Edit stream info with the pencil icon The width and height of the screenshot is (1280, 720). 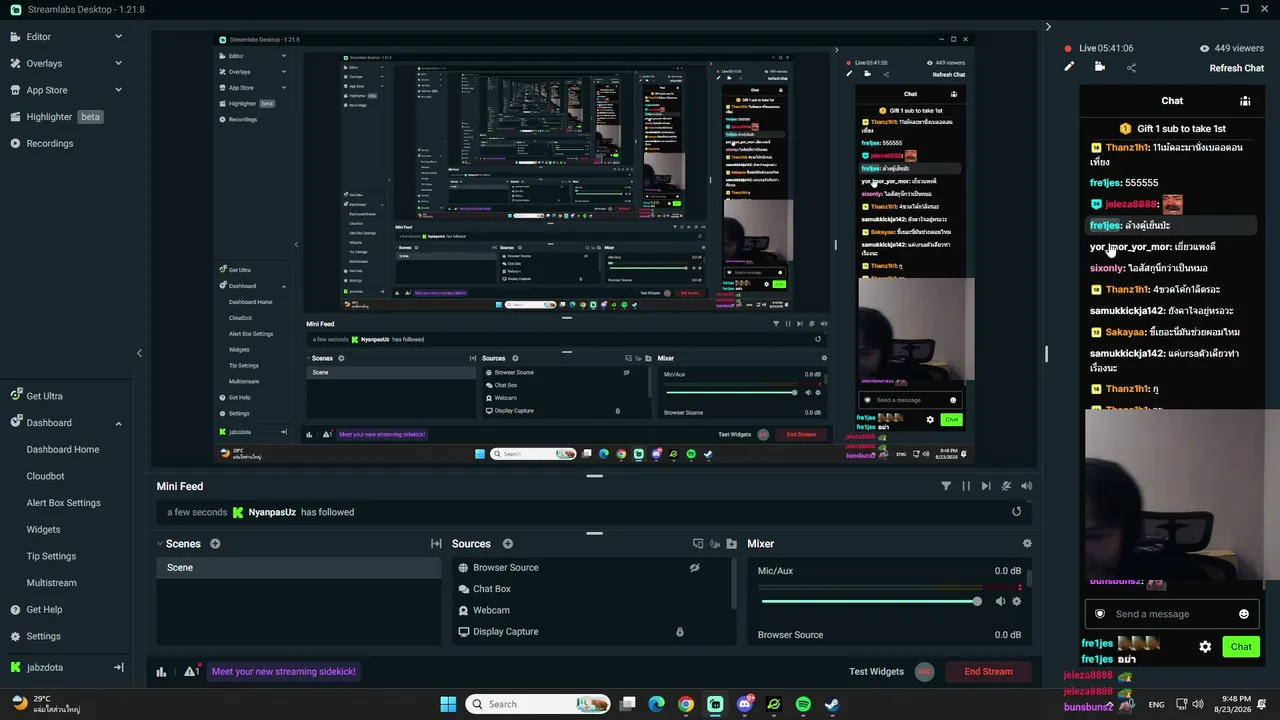click(1069, 67)
